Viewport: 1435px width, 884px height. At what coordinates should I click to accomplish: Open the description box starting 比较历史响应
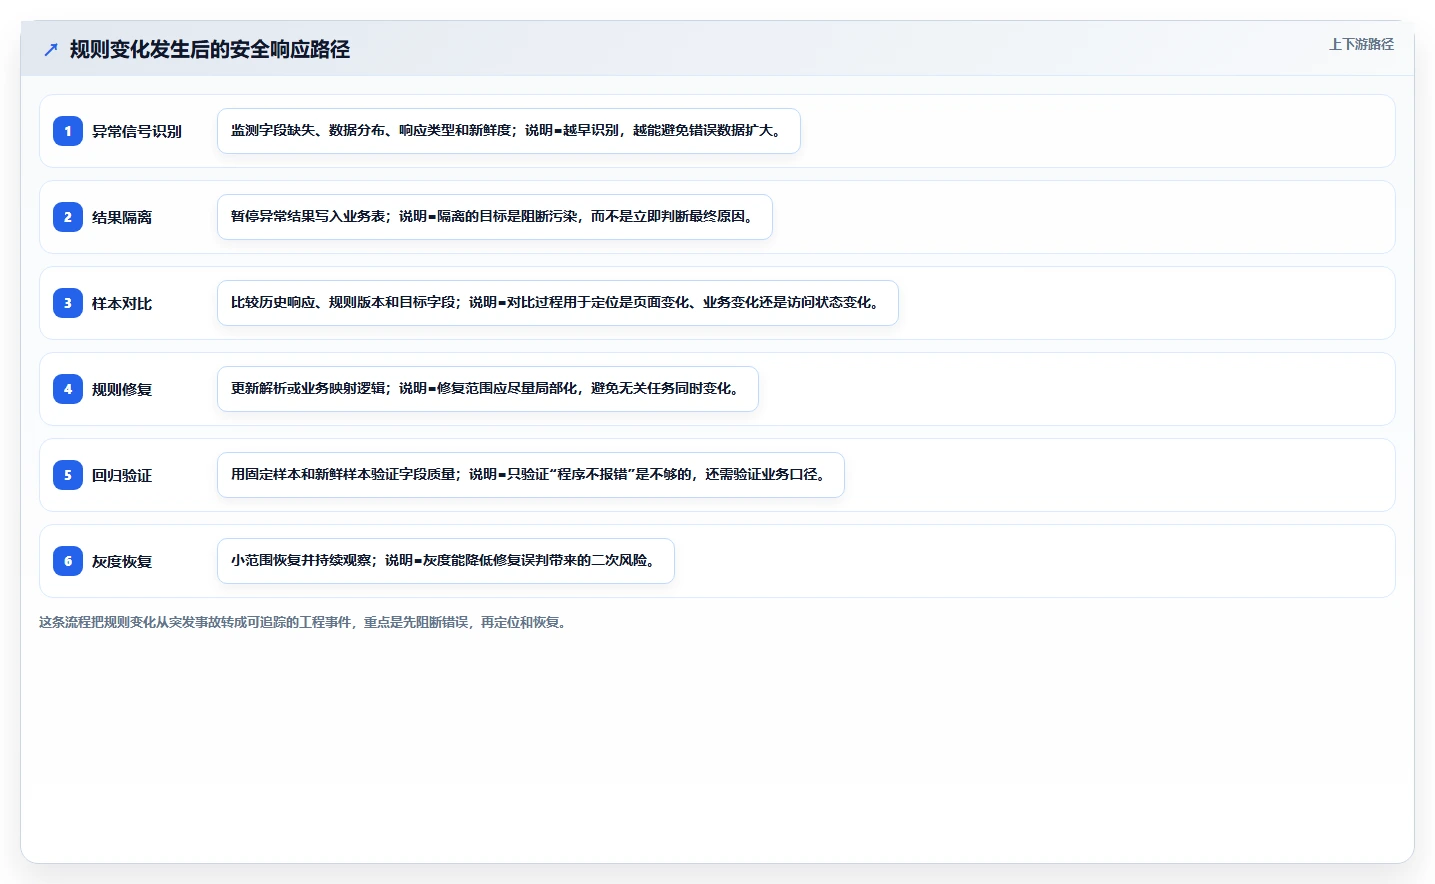558,303
